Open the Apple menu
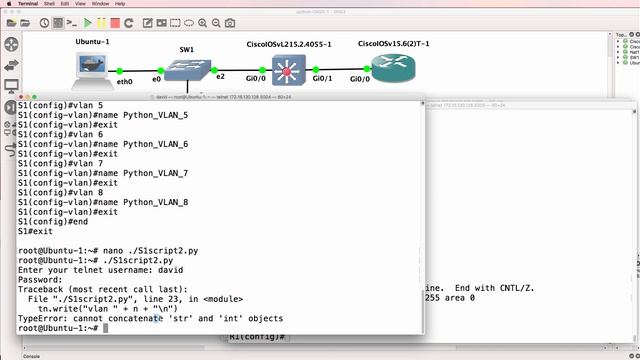This screenshot has height=360, width=640. click(9, 3)
